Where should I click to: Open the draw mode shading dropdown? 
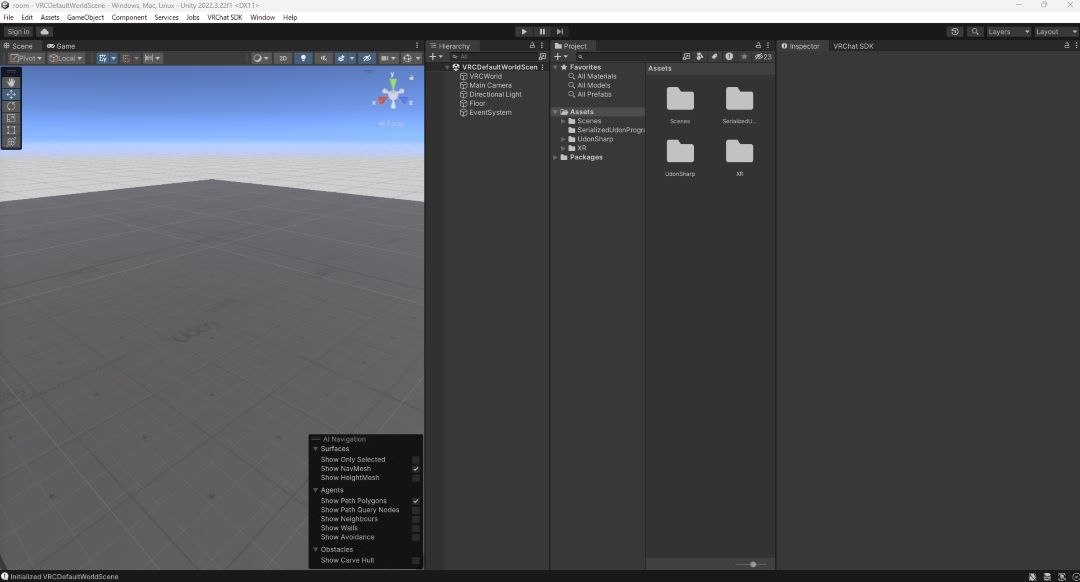(x=260, y=59)
